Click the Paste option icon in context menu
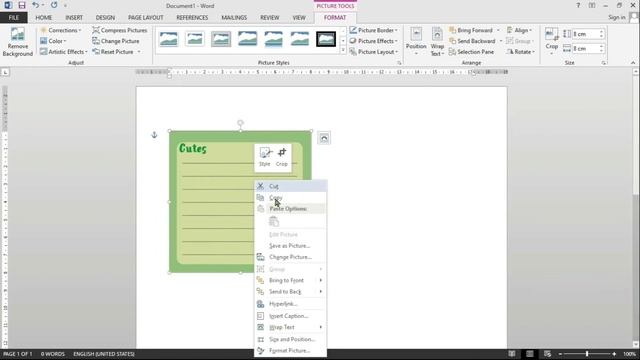 [274, 222]
